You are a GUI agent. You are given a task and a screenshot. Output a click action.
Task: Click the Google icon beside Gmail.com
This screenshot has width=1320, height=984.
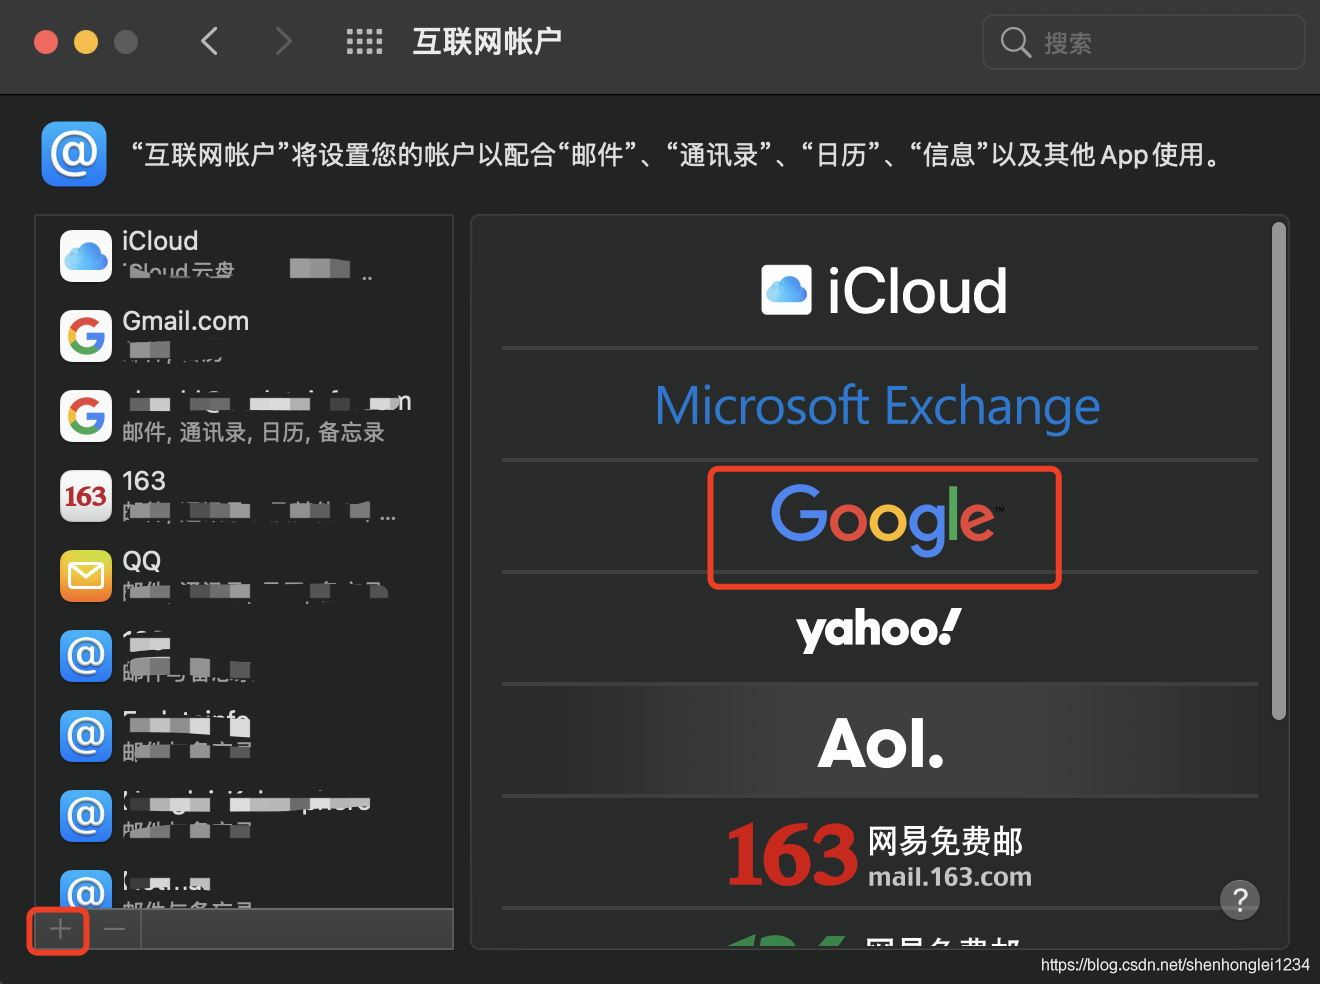86,336
